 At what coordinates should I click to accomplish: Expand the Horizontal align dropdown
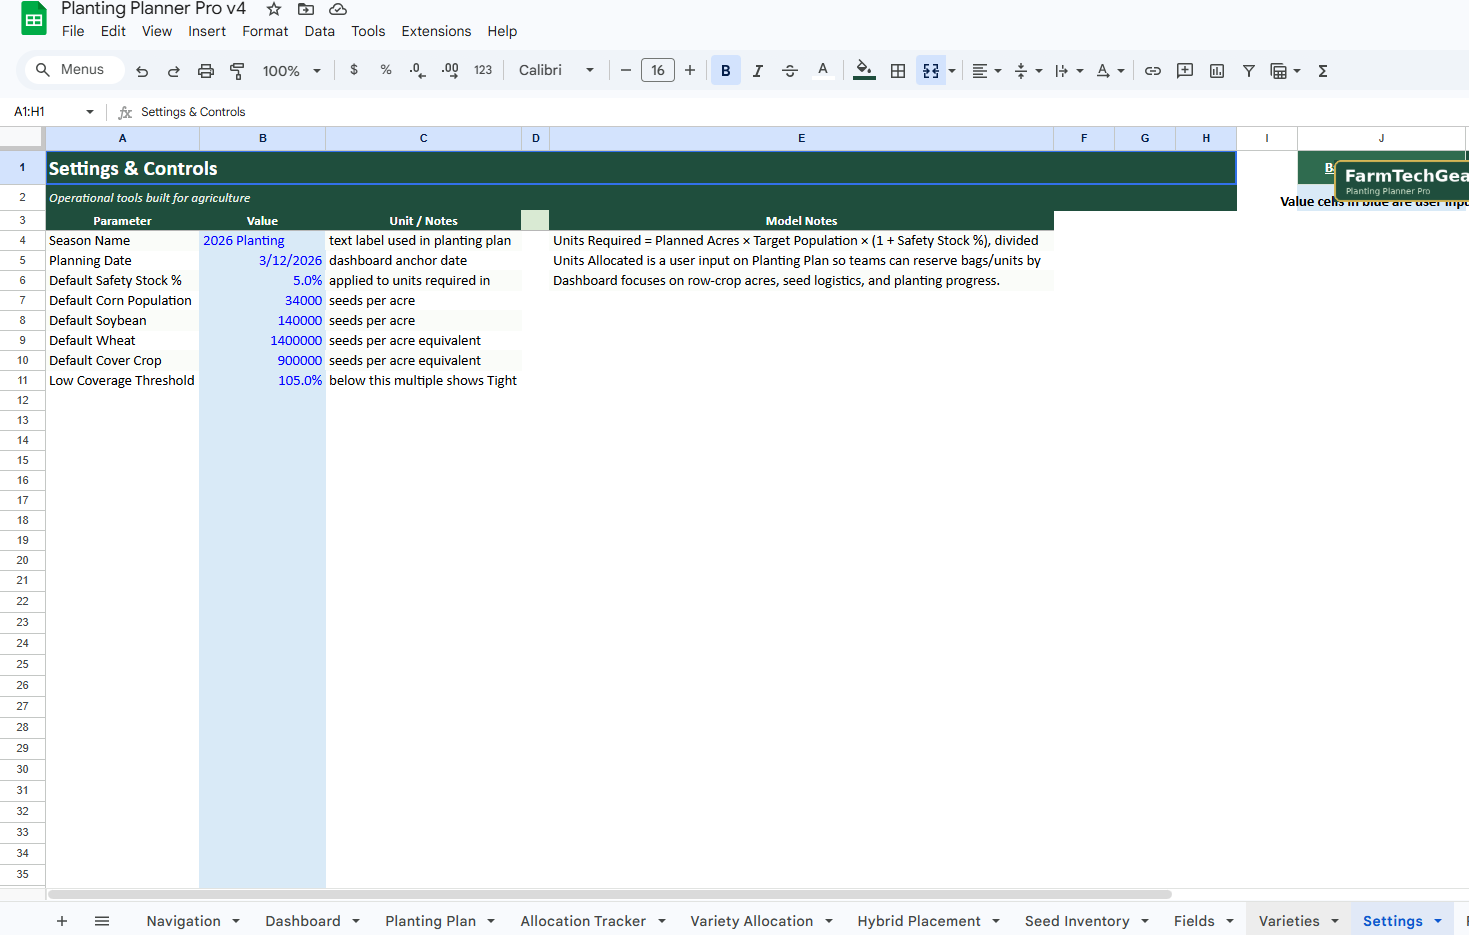point(996,70)
